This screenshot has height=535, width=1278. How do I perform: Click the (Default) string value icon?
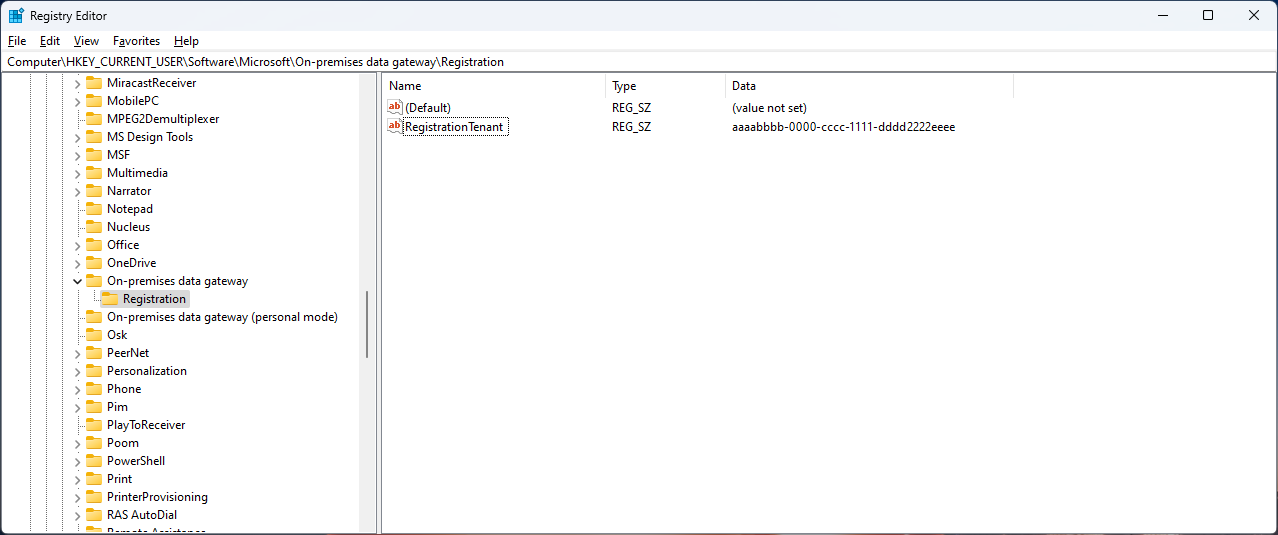pyautogui.click(x=395, y=107)
